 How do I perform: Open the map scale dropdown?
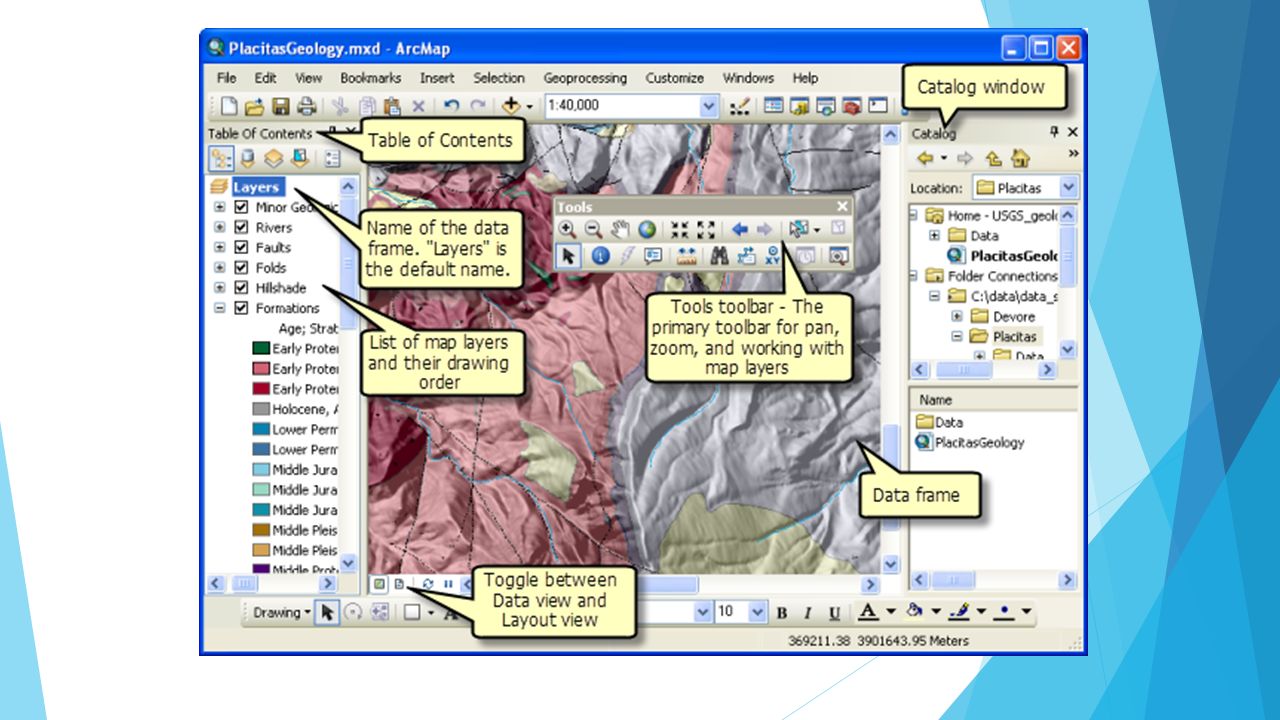[710, 105]
